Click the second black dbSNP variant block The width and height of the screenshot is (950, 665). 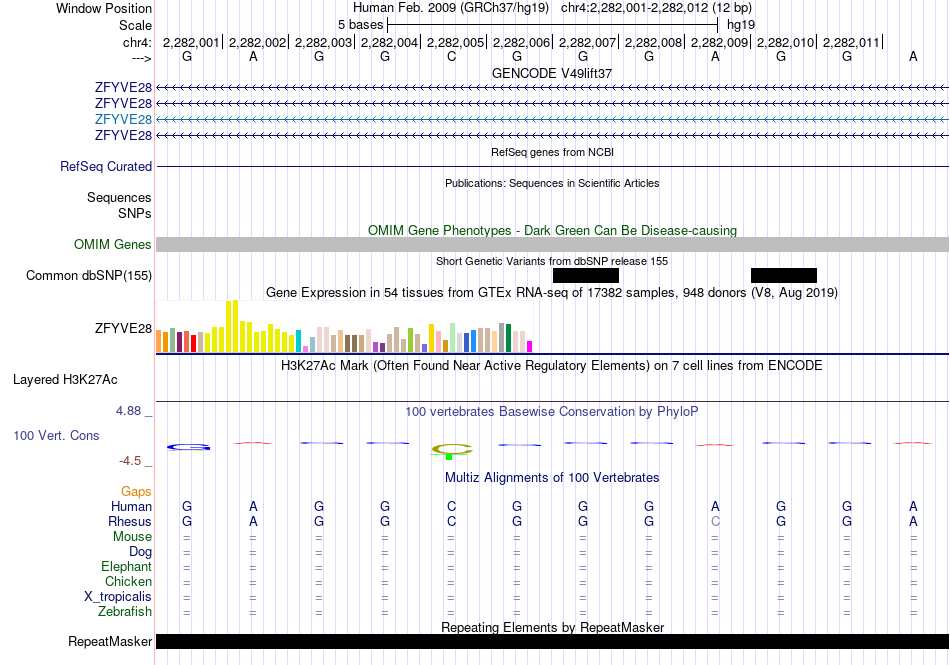pos(783,276)
